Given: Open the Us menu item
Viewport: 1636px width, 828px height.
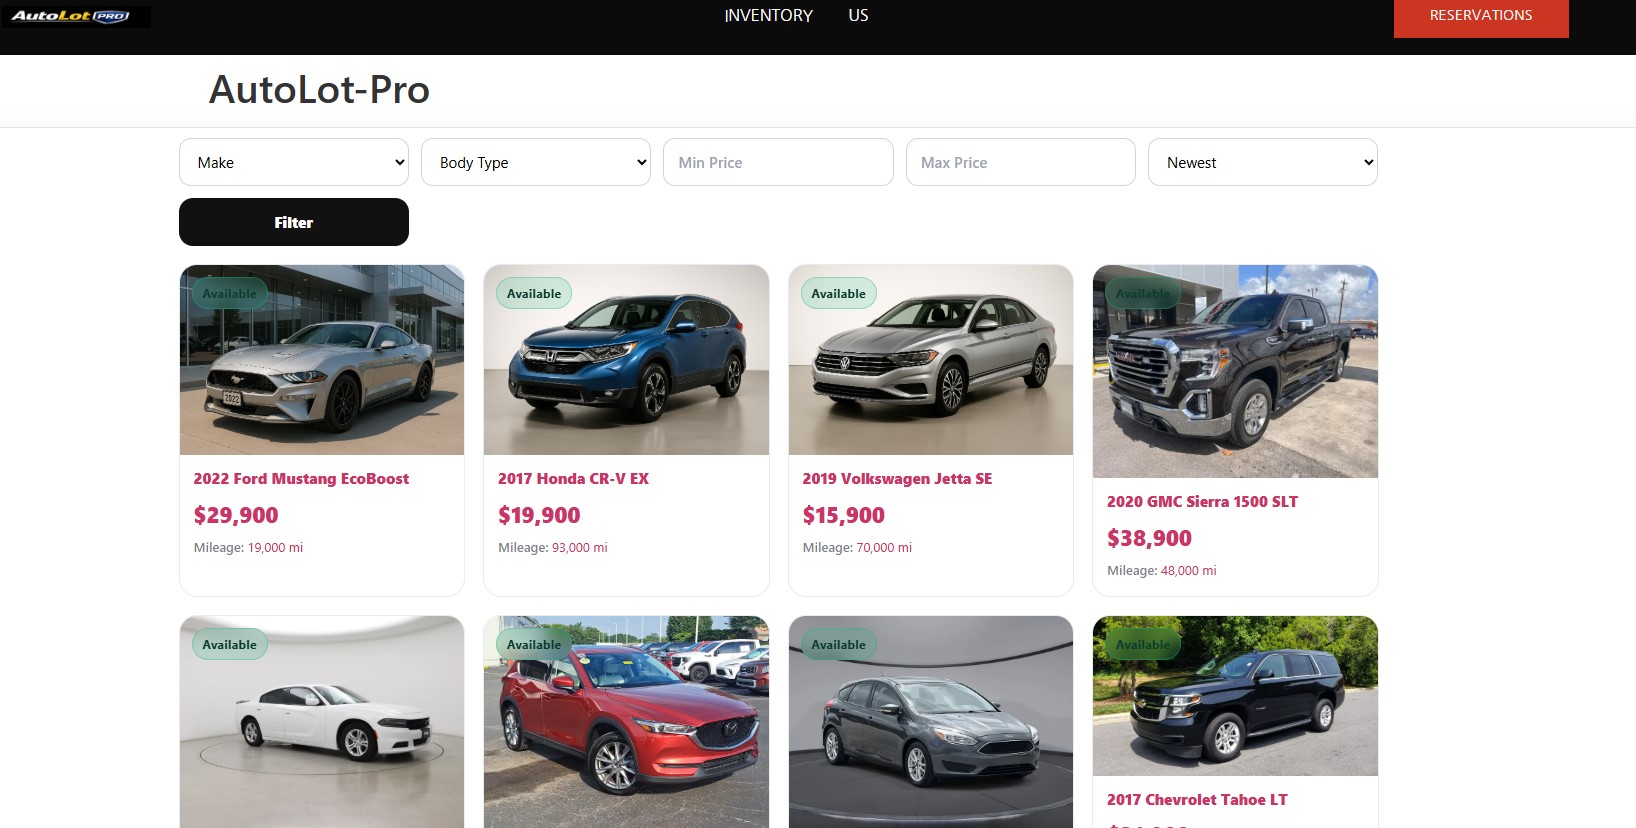Looking at the screenshot, I should 858,16.
